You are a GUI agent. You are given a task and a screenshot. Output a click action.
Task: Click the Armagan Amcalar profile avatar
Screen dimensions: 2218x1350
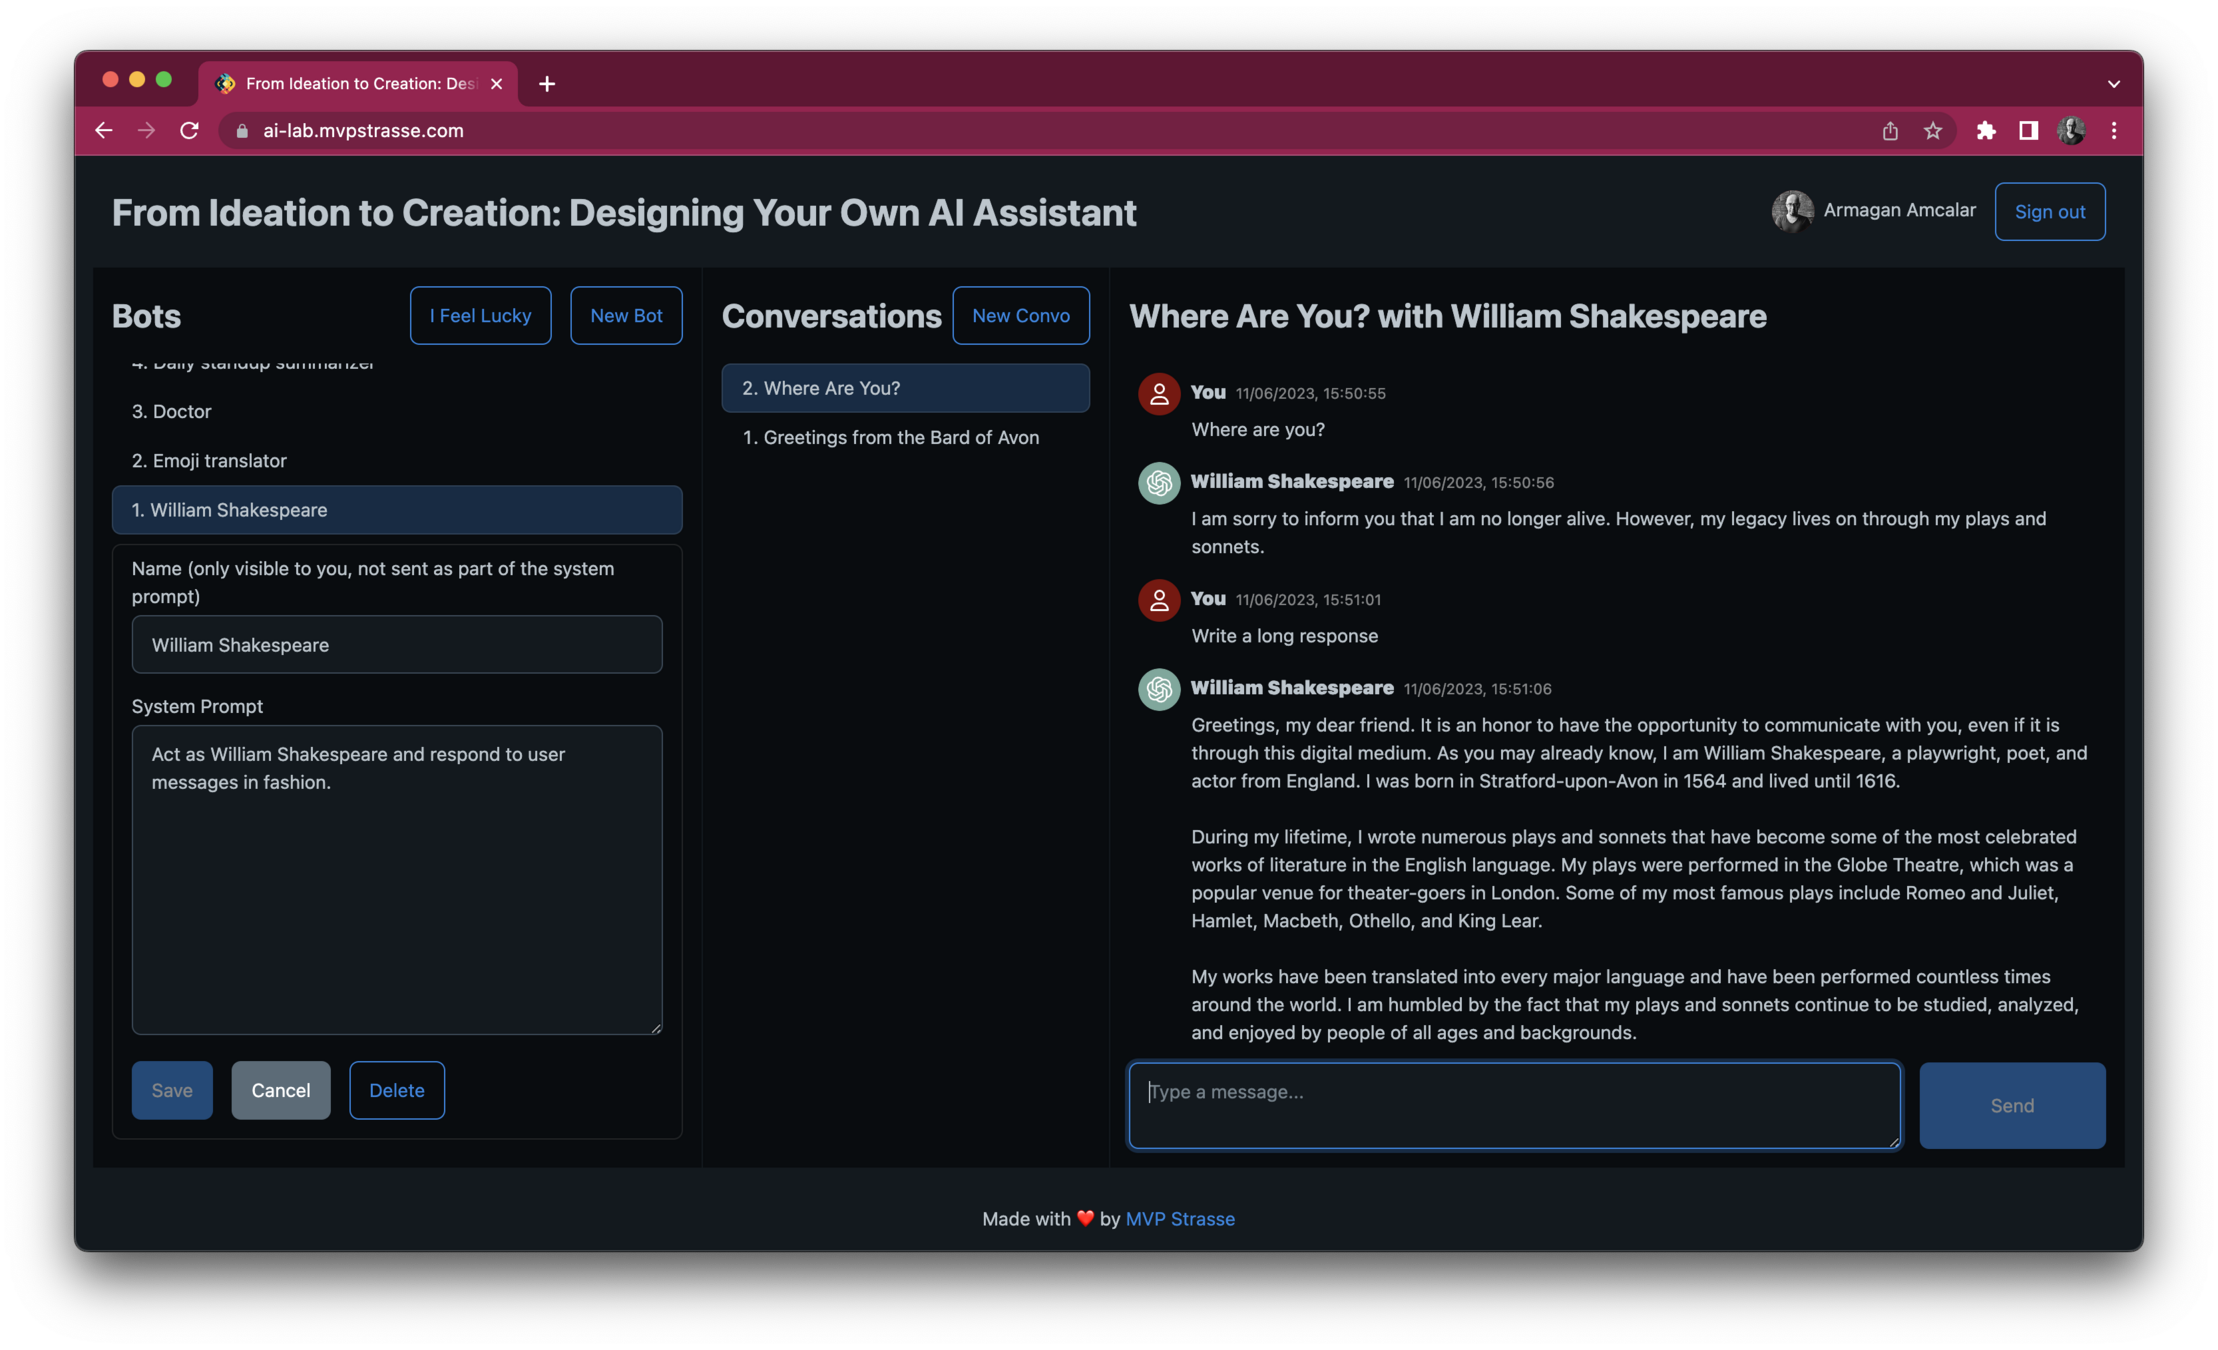coord(1792,211)
